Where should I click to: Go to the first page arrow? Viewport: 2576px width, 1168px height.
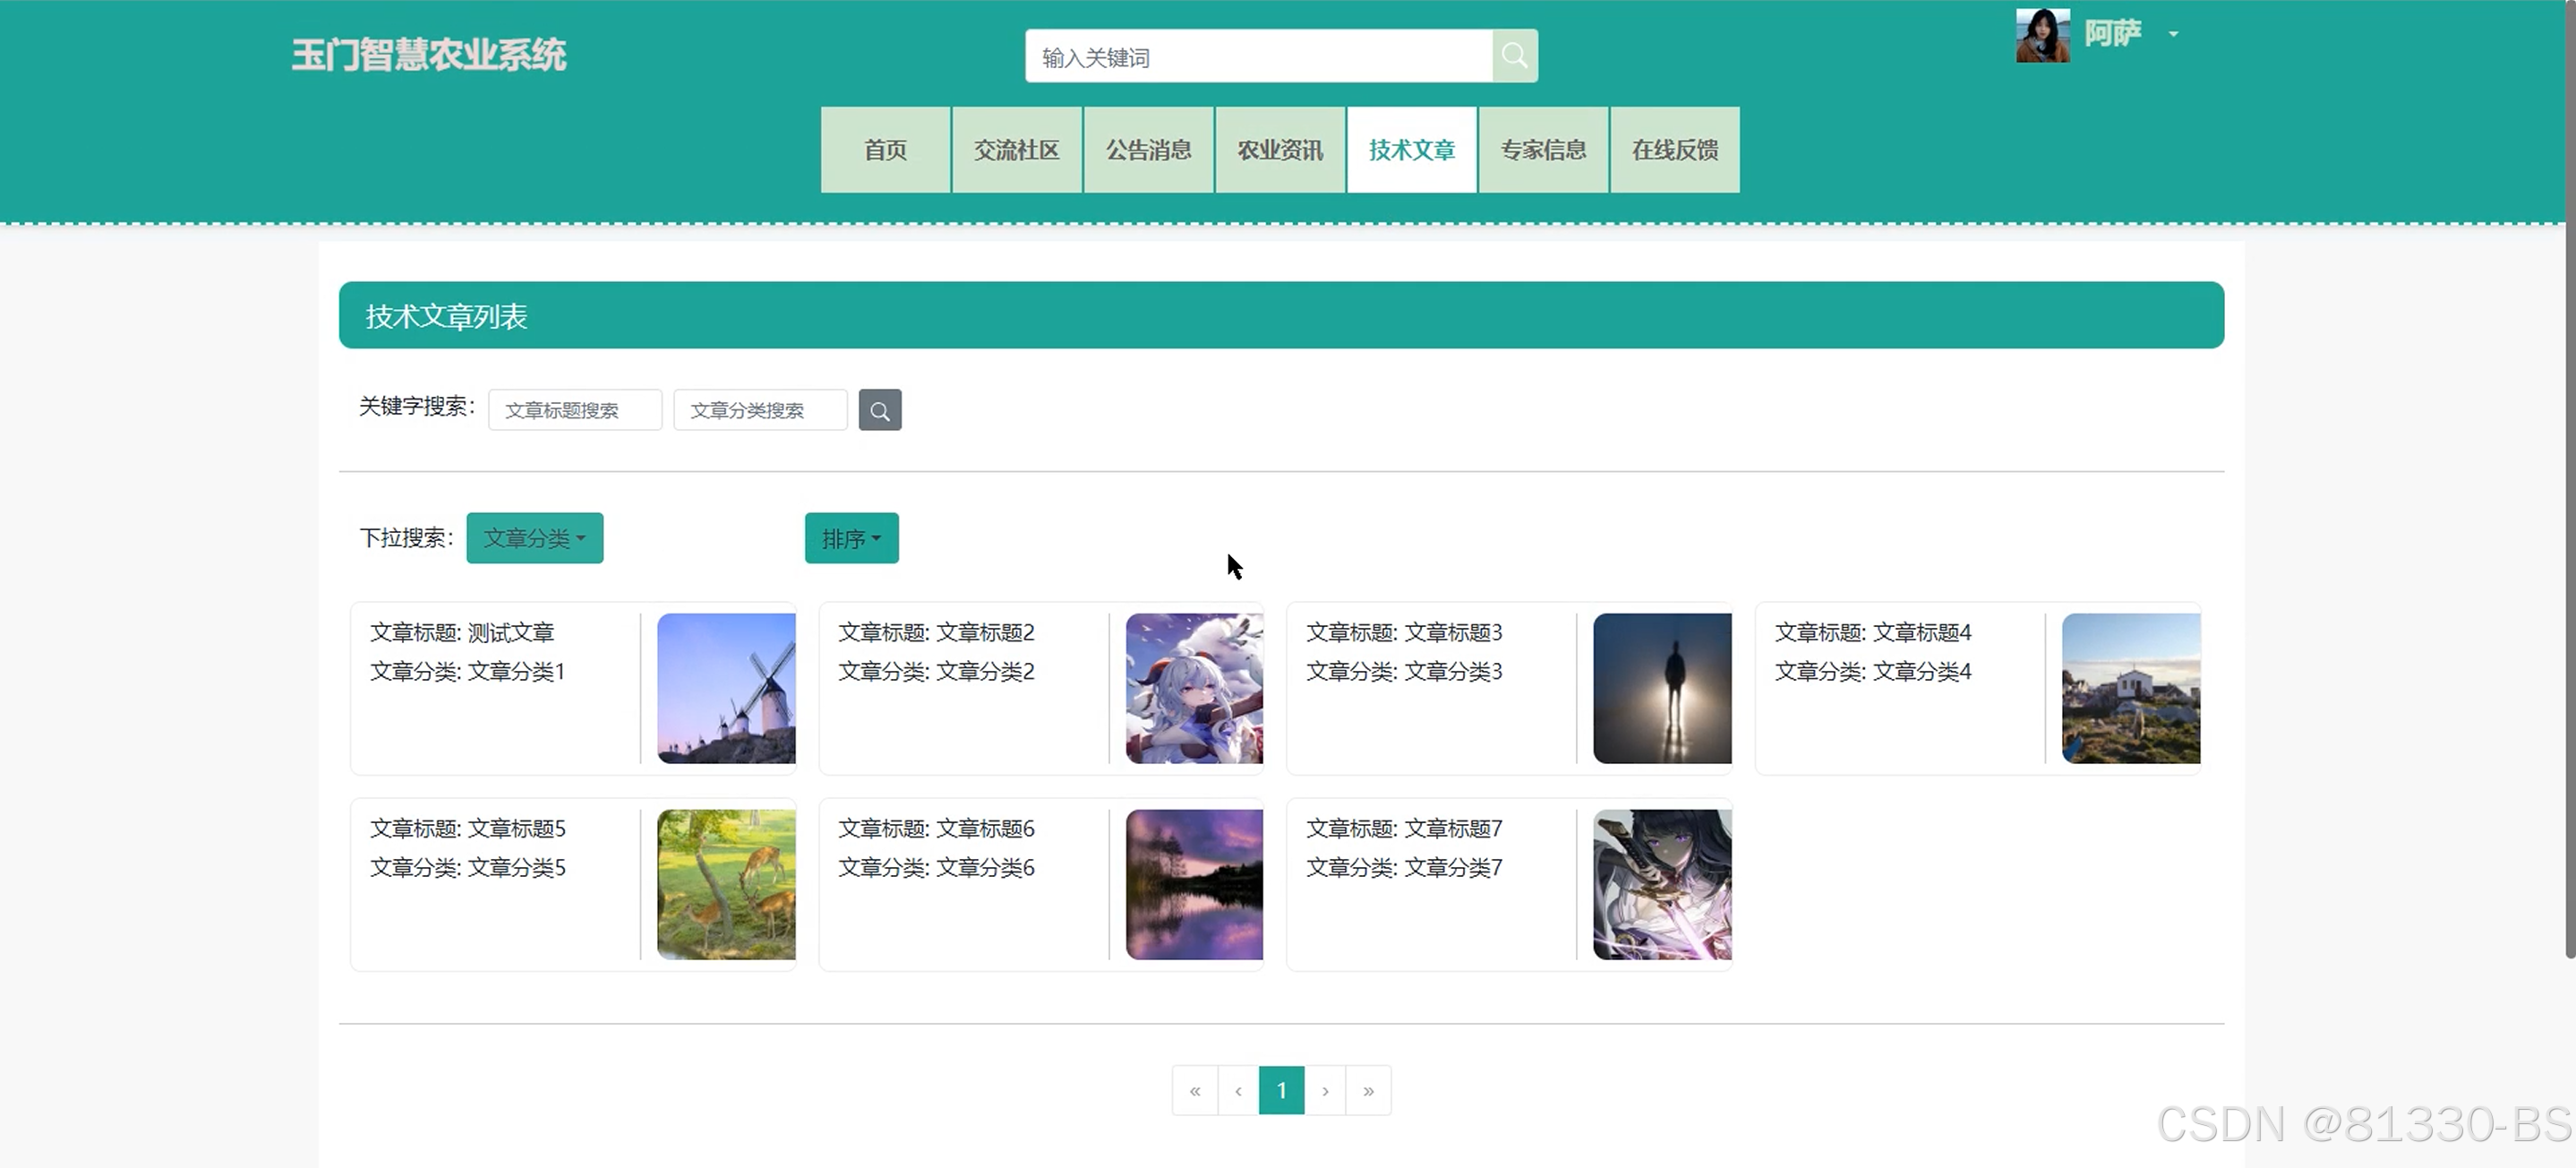coord(1194,1090)
